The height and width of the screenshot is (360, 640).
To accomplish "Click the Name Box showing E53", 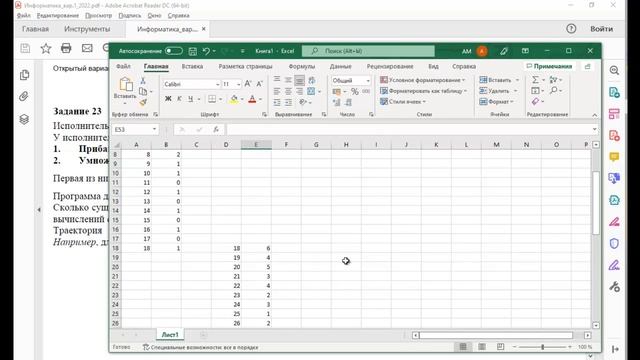I will tap(135, 129).
